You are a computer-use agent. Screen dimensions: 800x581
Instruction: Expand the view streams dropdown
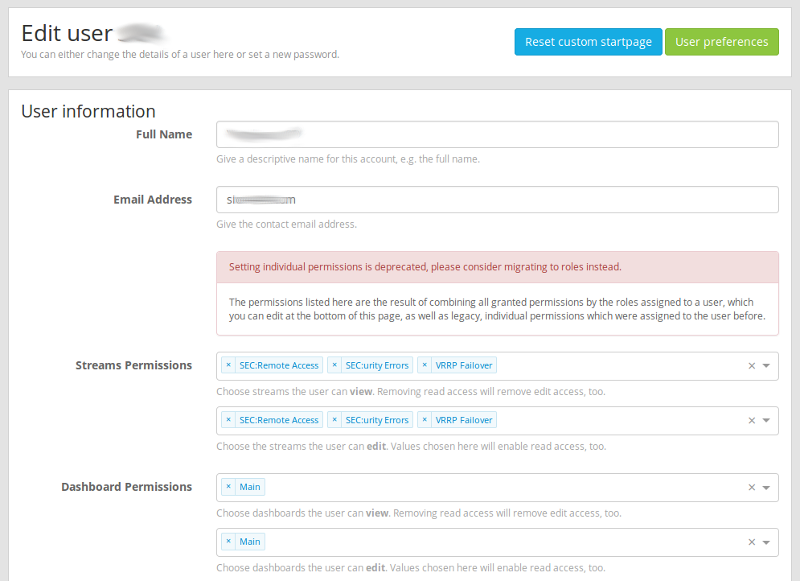pos(766,366)
